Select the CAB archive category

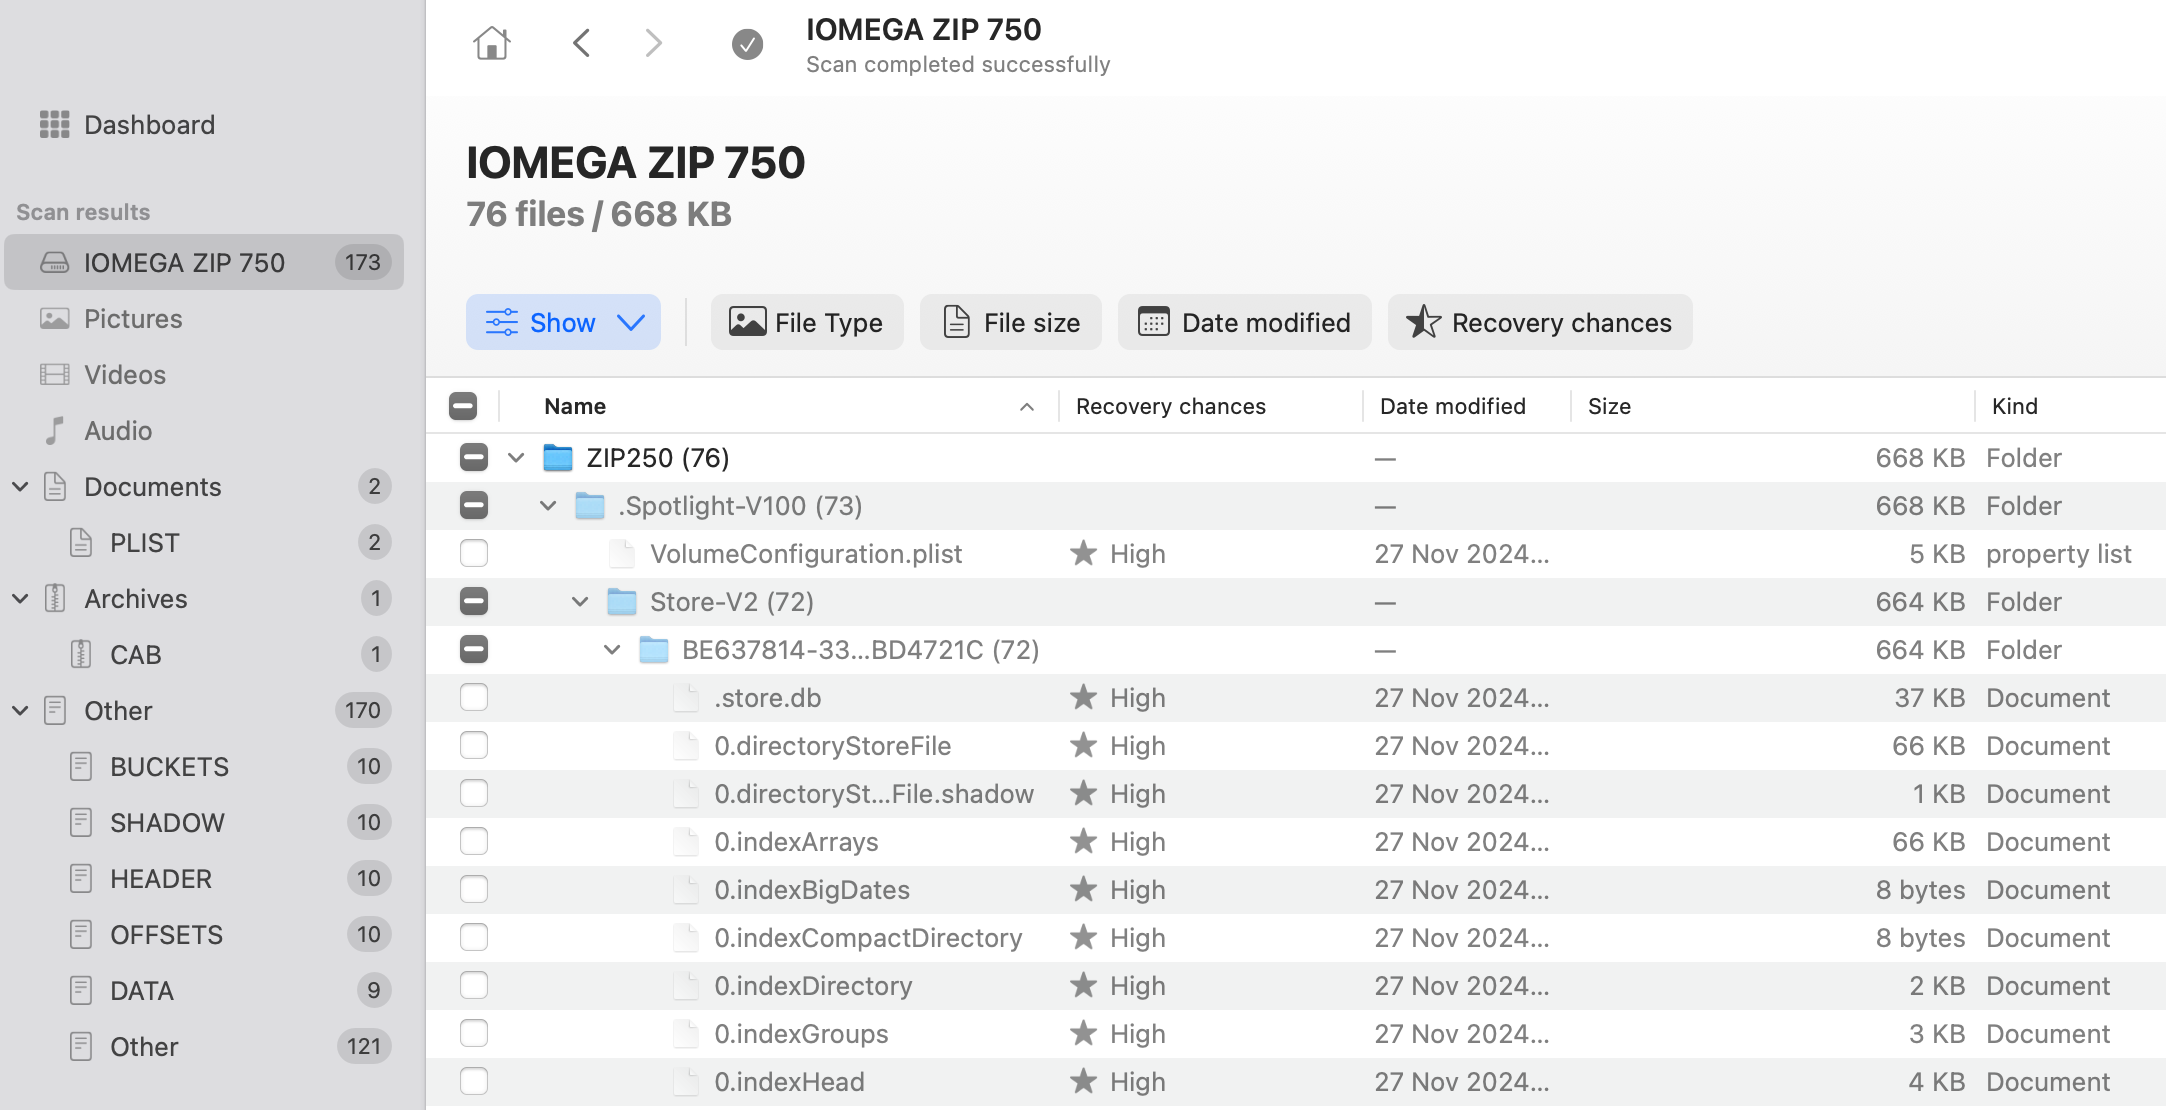[x=135, y=655]
